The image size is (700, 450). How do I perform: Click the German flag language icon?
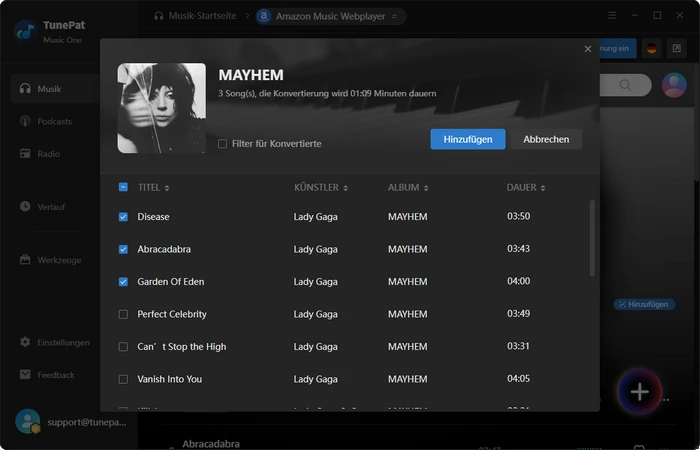pyautogui.click(x=651, y=49)
